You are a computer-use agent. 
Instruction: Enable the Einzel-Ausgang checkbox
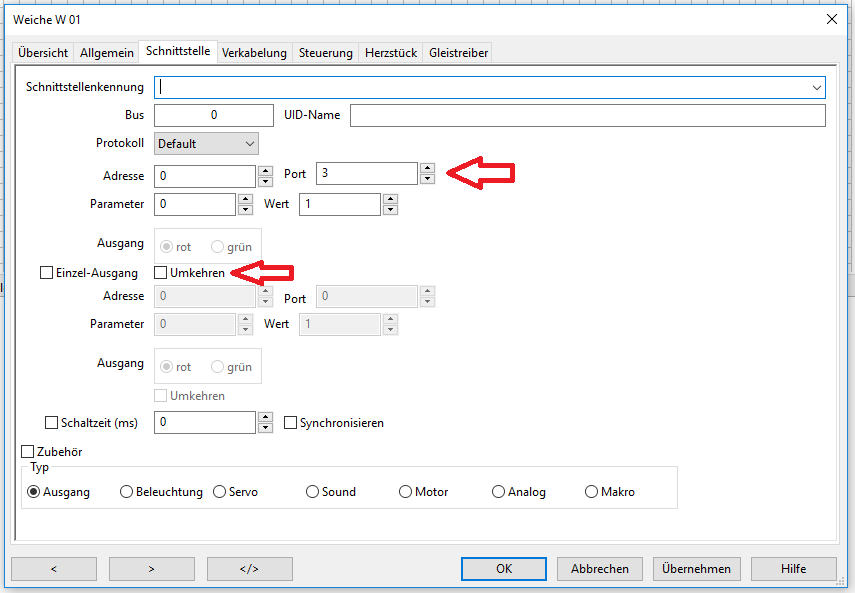point(46,273)
